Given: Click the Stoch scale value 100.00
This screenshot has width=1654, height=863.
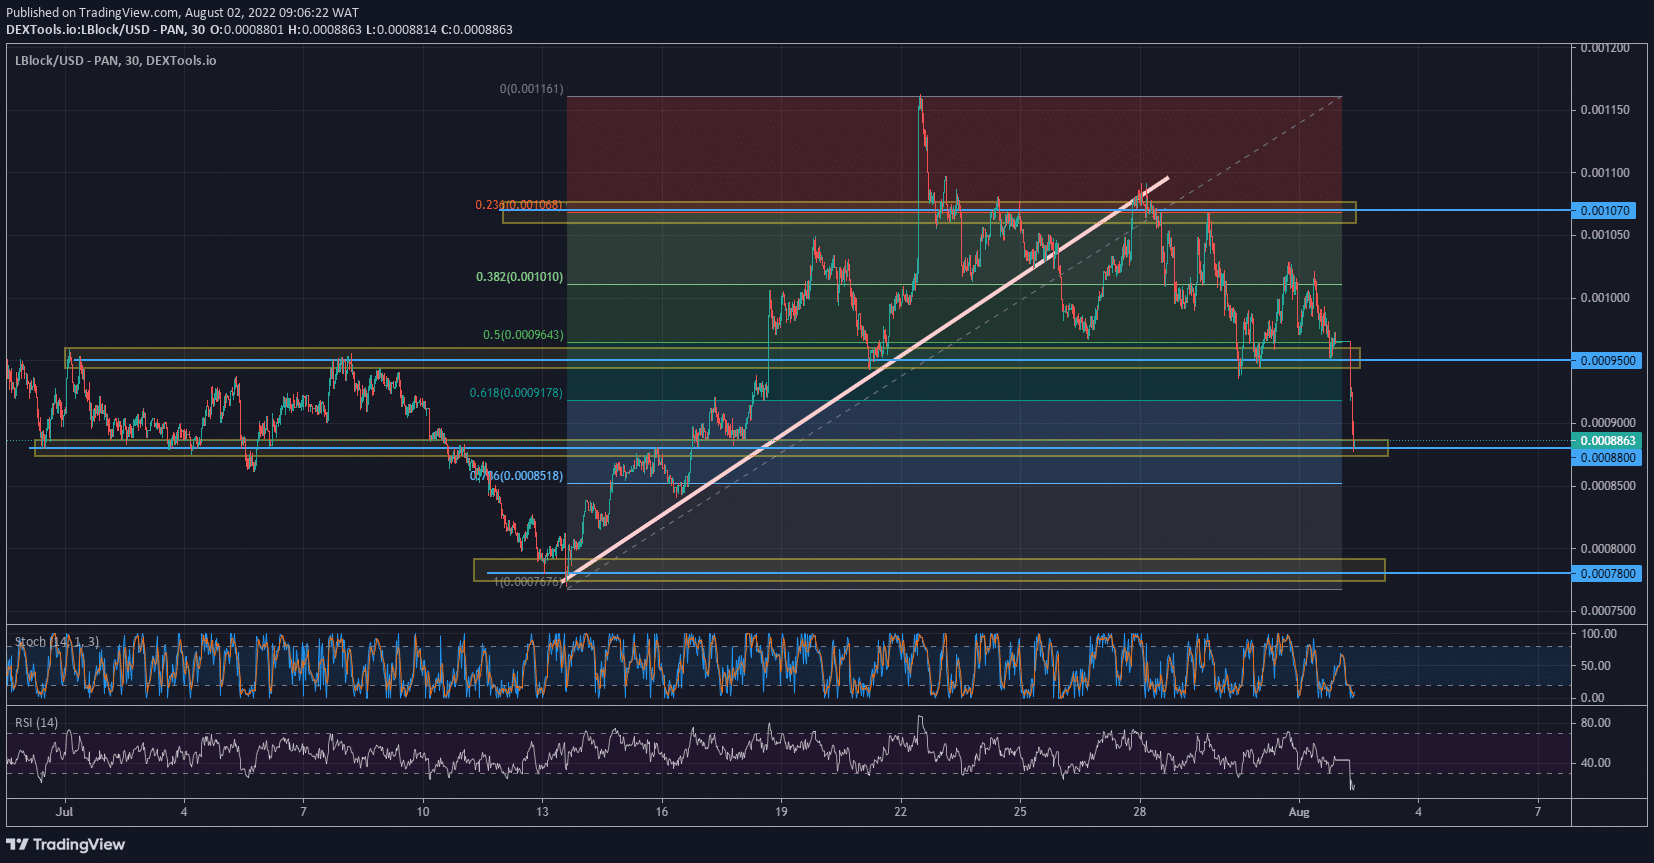Looking at the screenshot, I should [1598, 634].
